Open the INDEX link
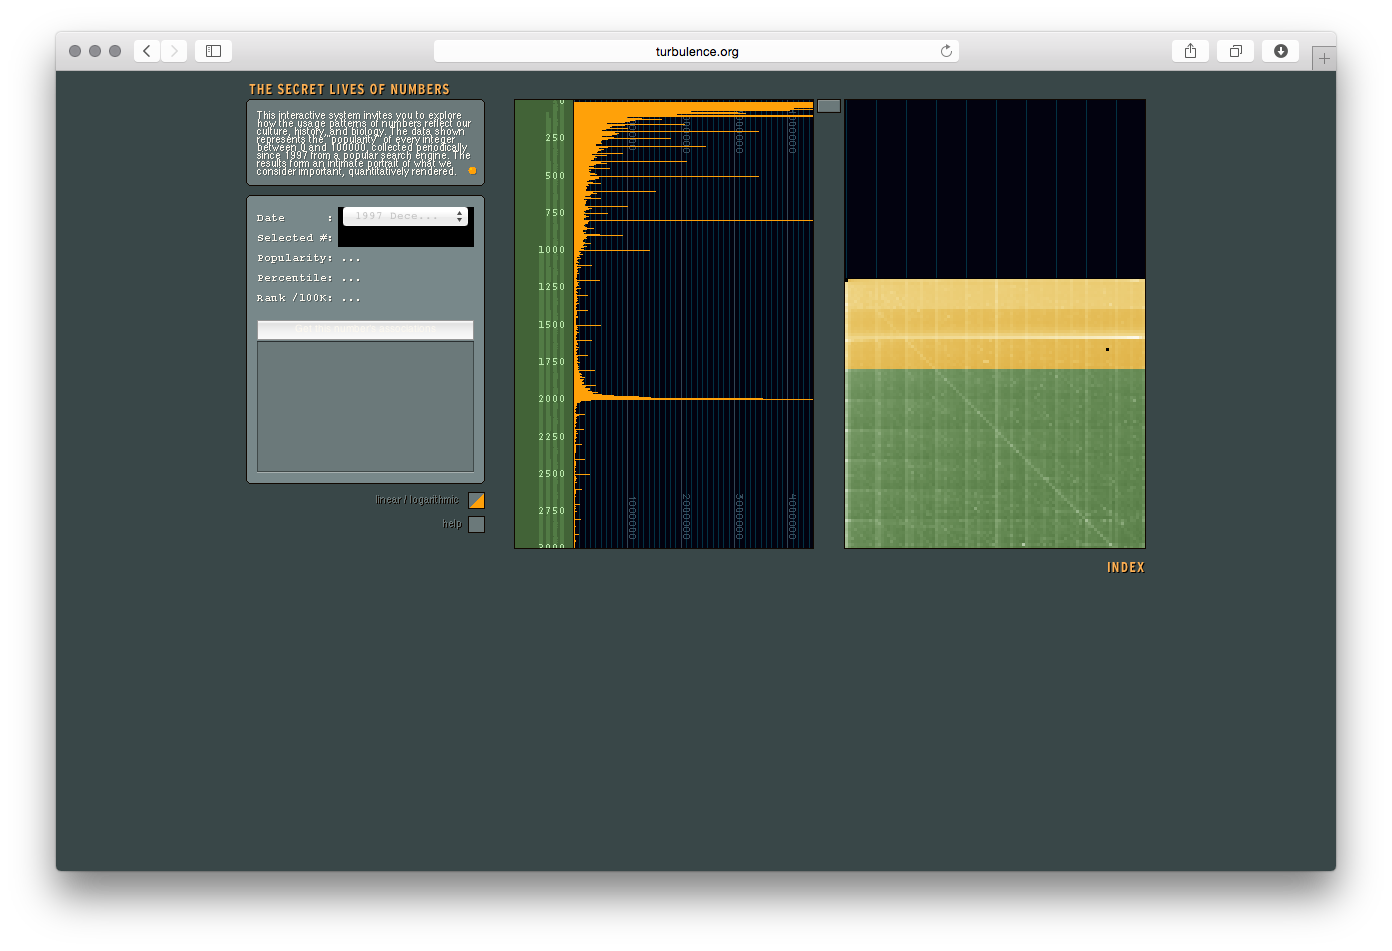This screenshot has width=1392, height=951. pos(1125,567)
